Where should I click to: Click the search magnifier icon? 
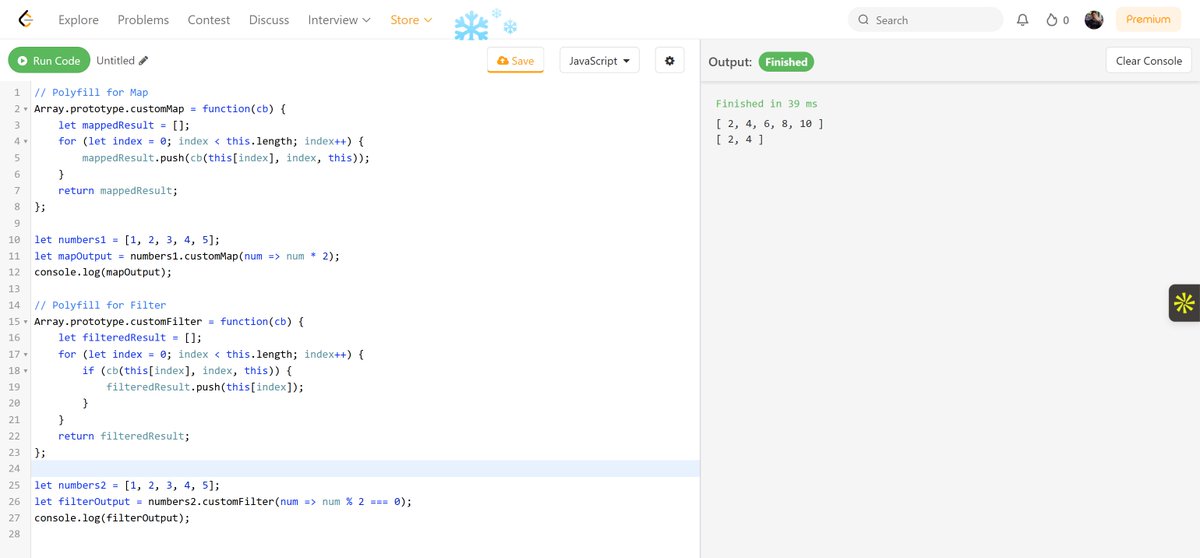point(863,20)
